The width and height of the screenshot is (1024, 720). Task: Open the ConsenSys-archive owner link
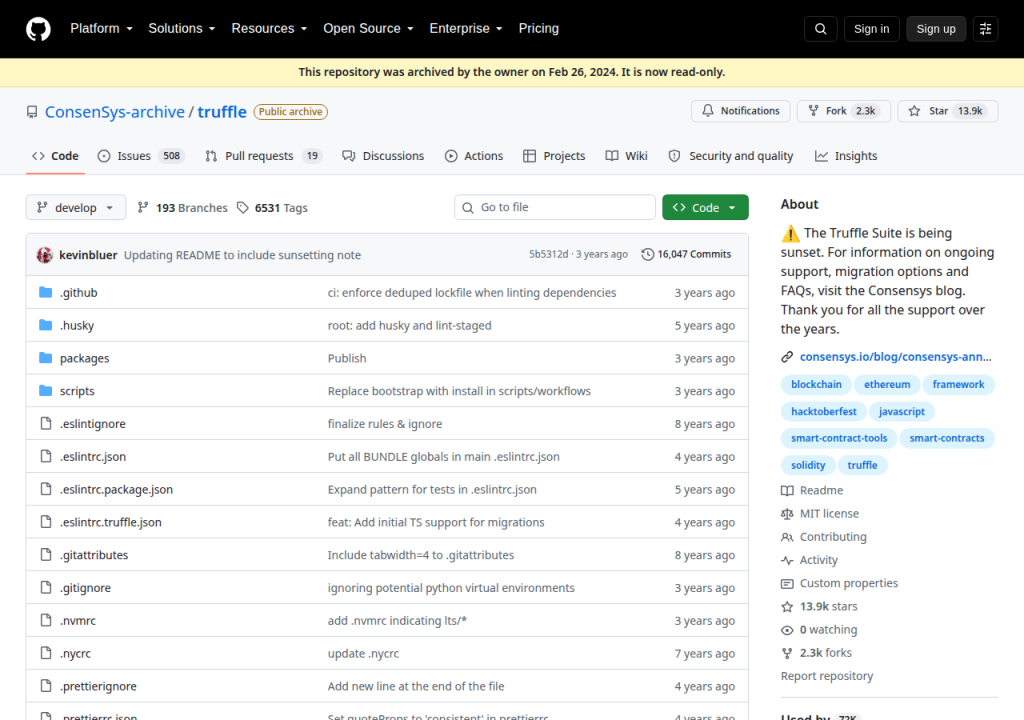pyautogui.click(x=115, y=112)
